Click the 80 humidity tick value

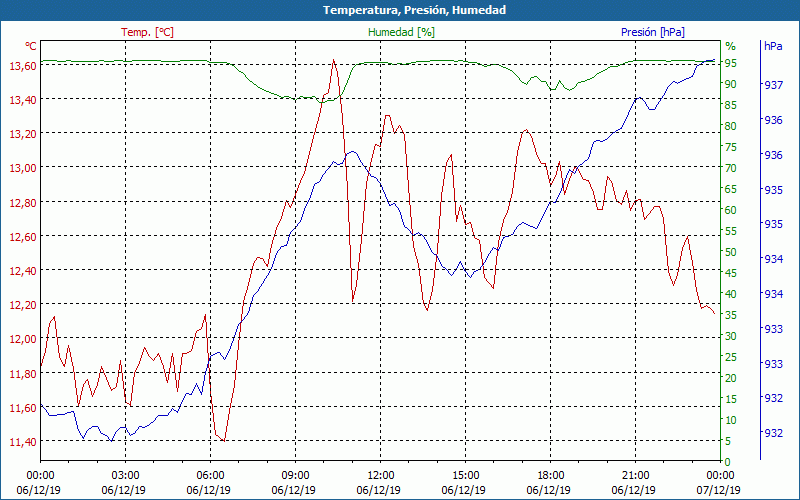(x=731, y=126)
